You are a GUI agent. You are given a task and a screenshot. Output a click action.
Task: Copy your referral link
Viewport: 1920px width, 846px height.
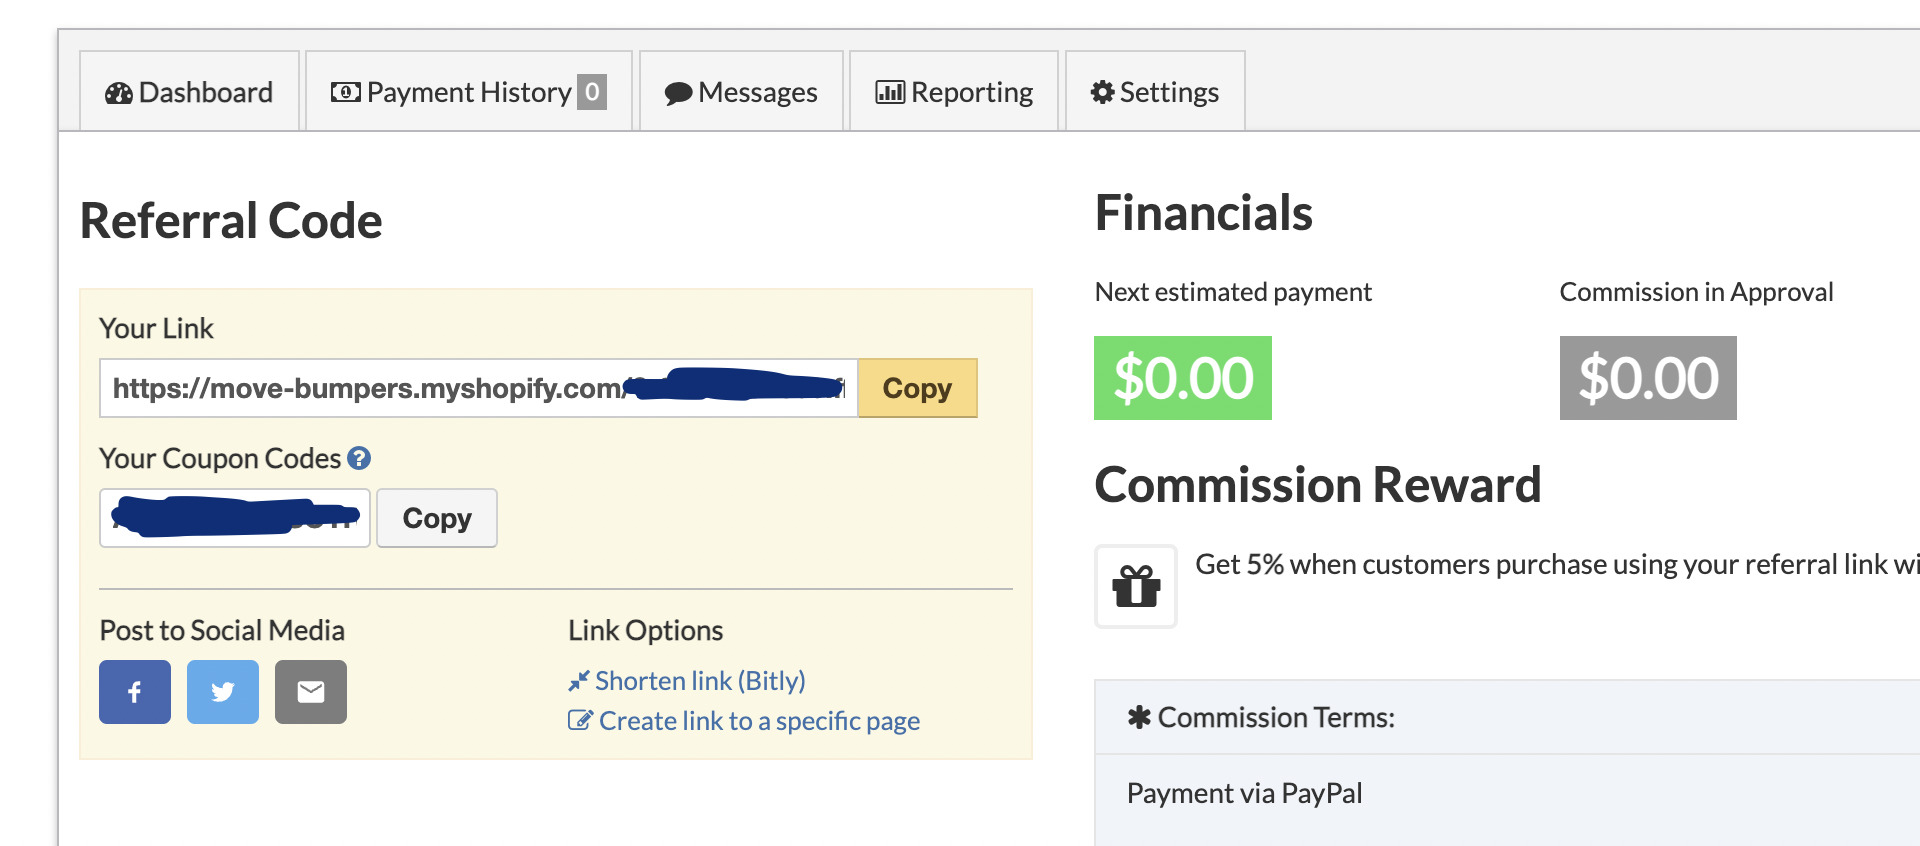[x=916, y=388]
